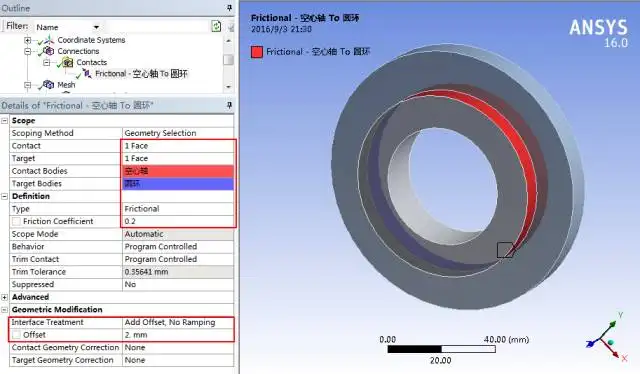
Task: Toggle the Friction Coefficient parameter checkbox
Action: [x=16, y=221]
